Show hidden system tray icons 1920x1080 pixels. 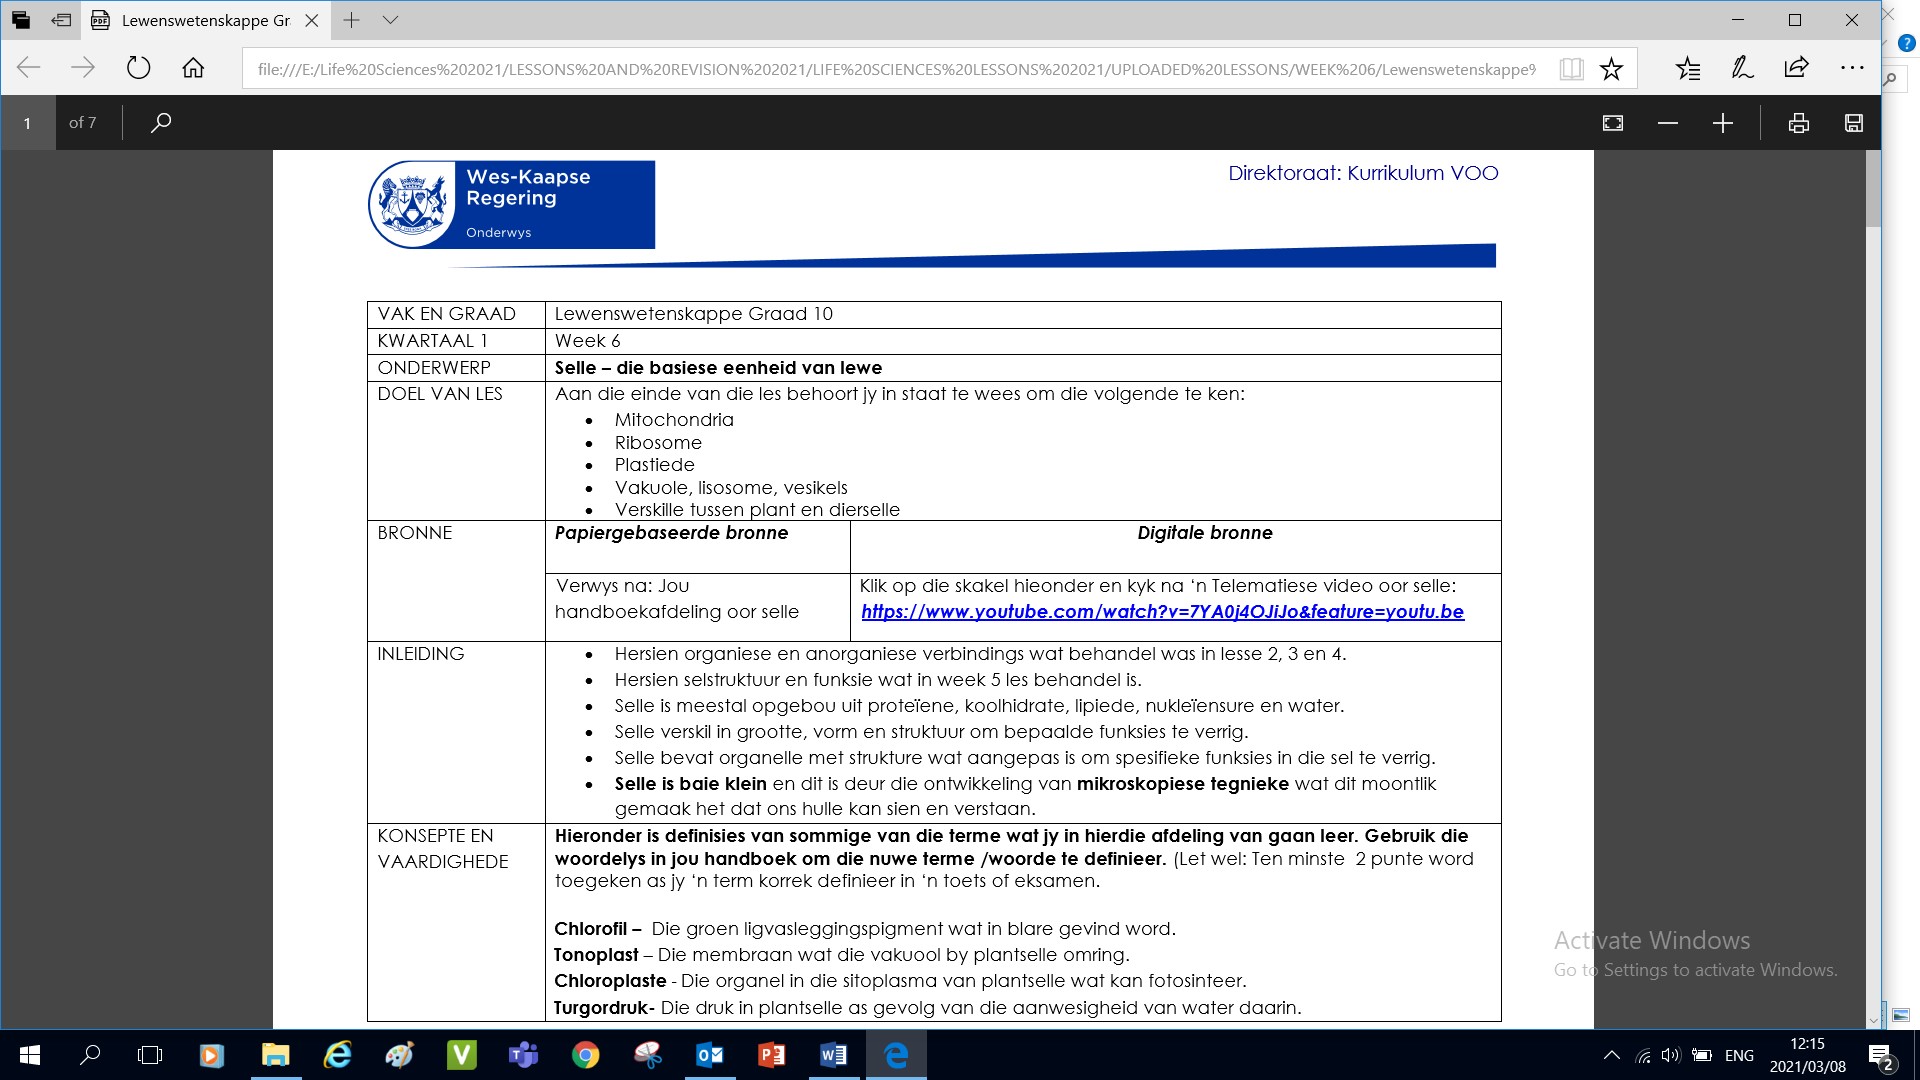(1612, 1055)
